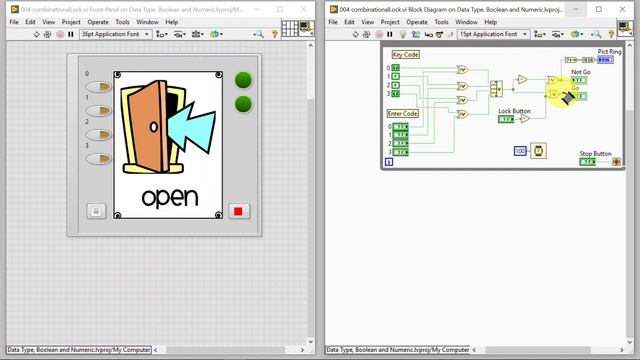Click Step Into icon in Block Diagram
Screen dimensions: 640x360
click(x=429, y=35)
